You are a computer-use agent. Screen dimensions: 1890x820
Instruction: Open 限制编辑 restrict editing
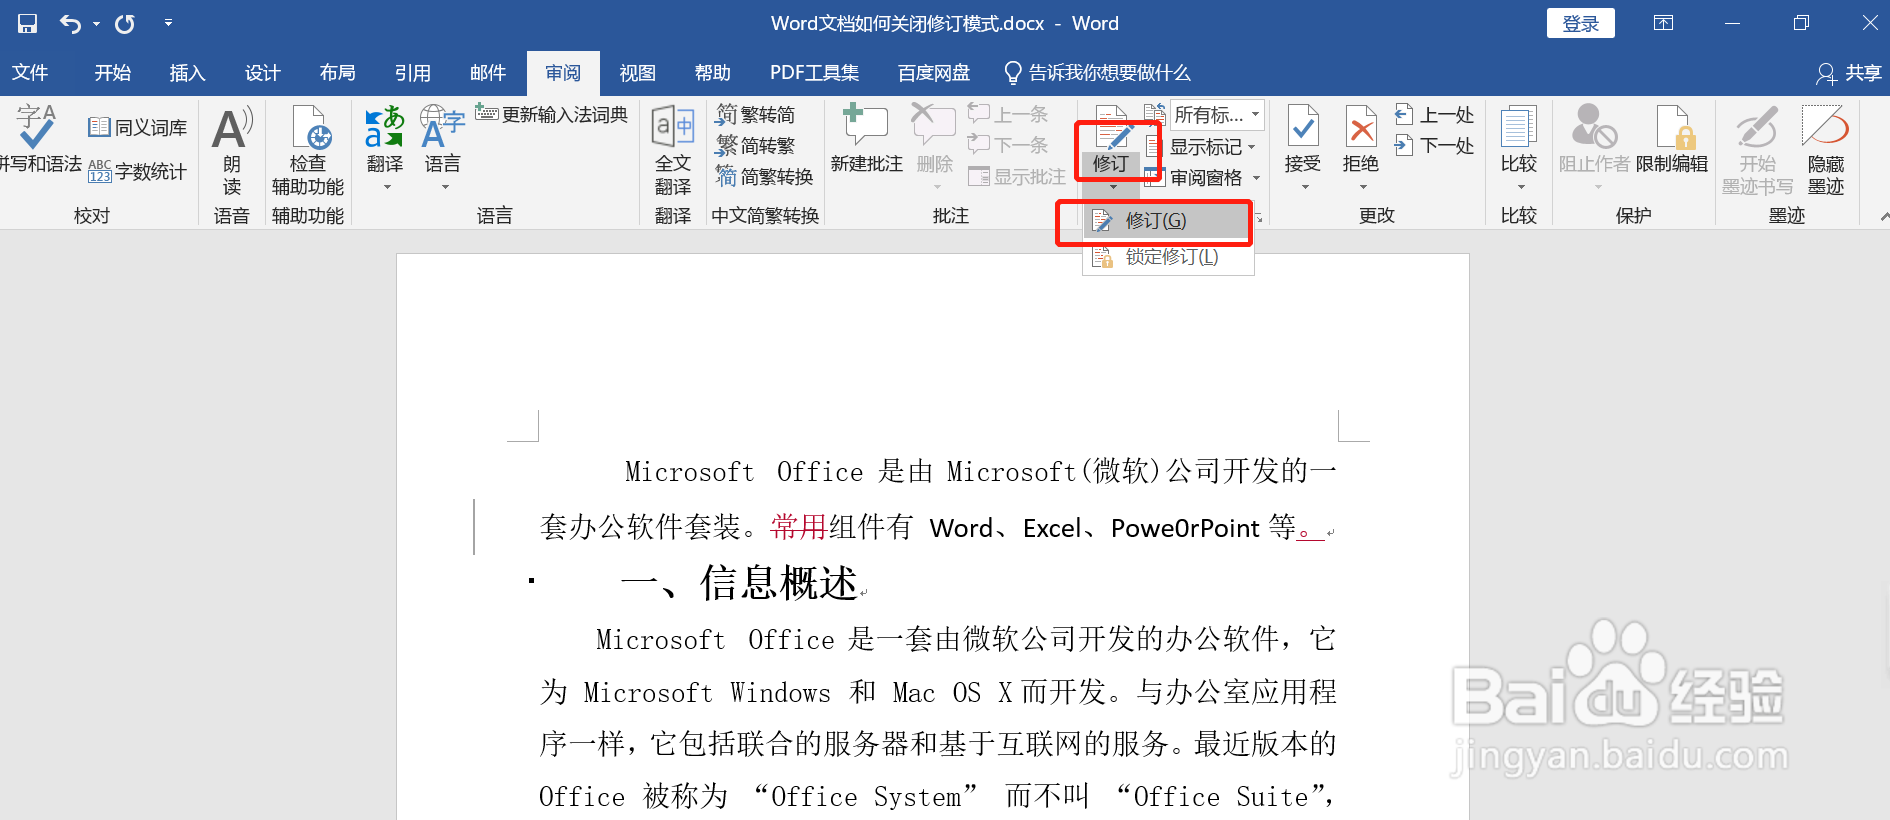click(x=1672, y=140)
